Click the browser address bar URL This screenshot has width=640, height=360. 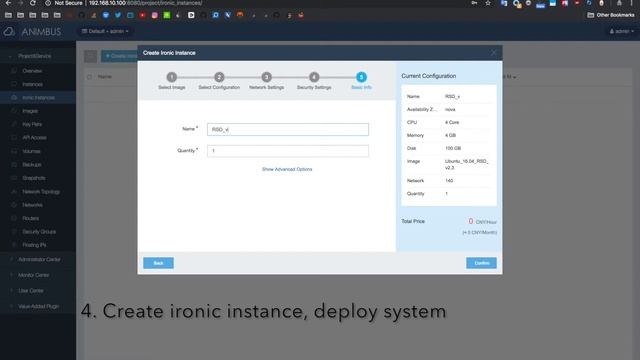[145, 3]
